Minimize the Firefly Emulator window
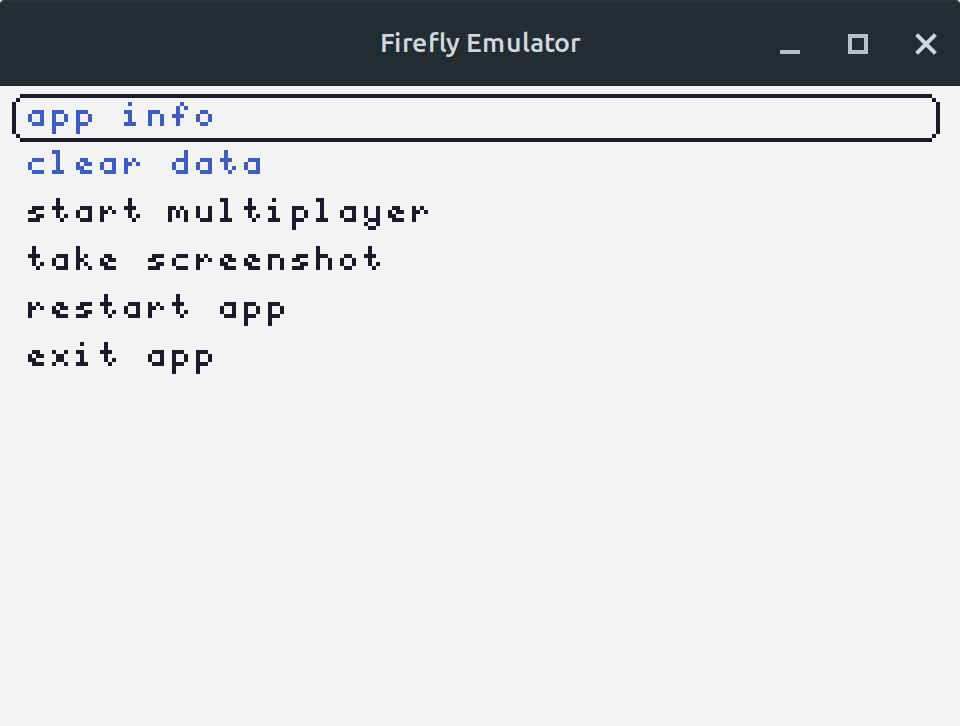Image resolution: width=960 pixels, height=726 pixels. tap(790, 44)
